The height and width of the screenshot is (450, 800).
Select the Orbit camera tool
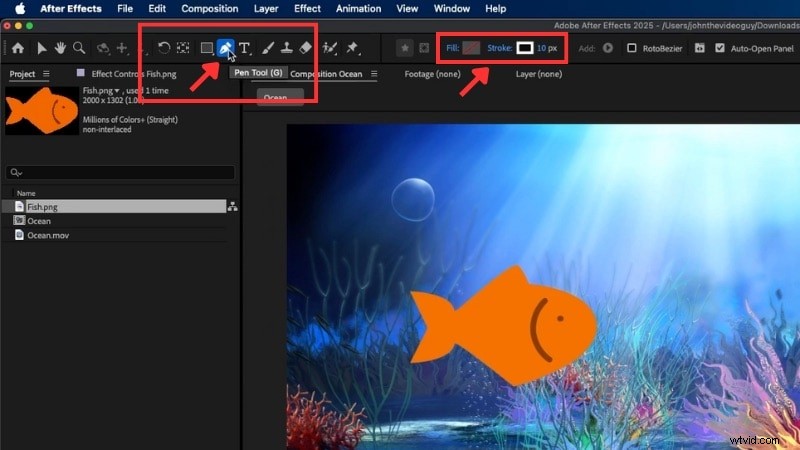tap(103, 48)
